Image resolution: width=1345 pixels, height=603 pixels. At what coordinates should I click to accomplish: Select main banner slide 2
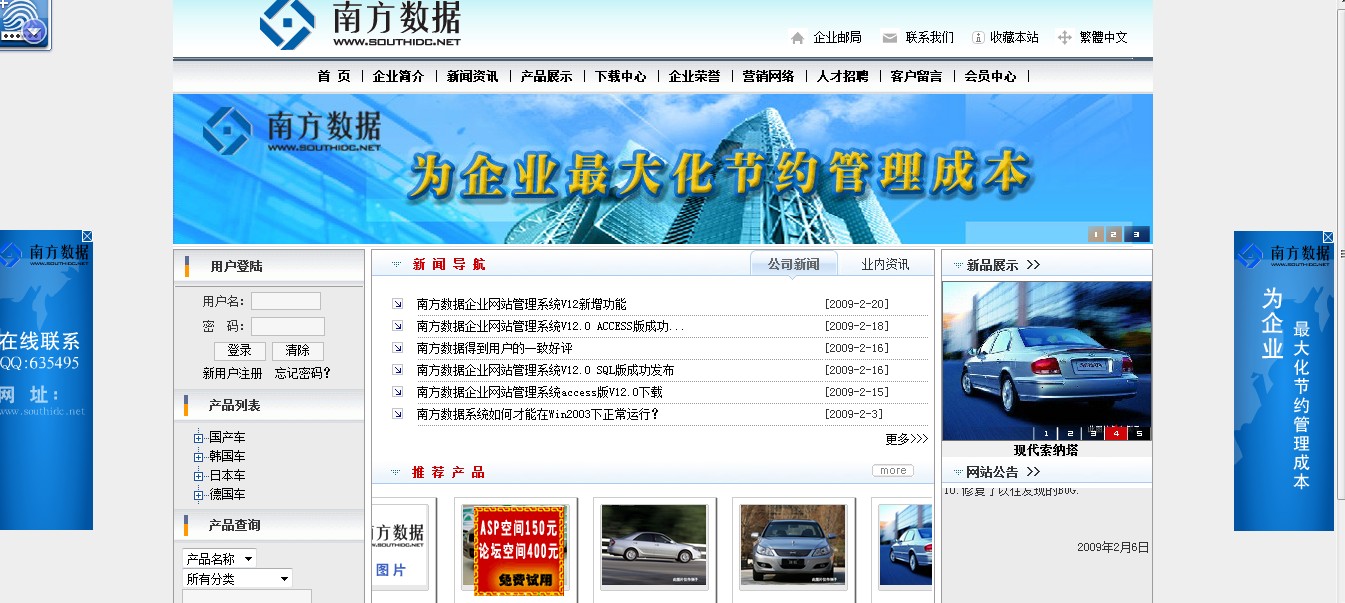click(x=1115, y=235)
